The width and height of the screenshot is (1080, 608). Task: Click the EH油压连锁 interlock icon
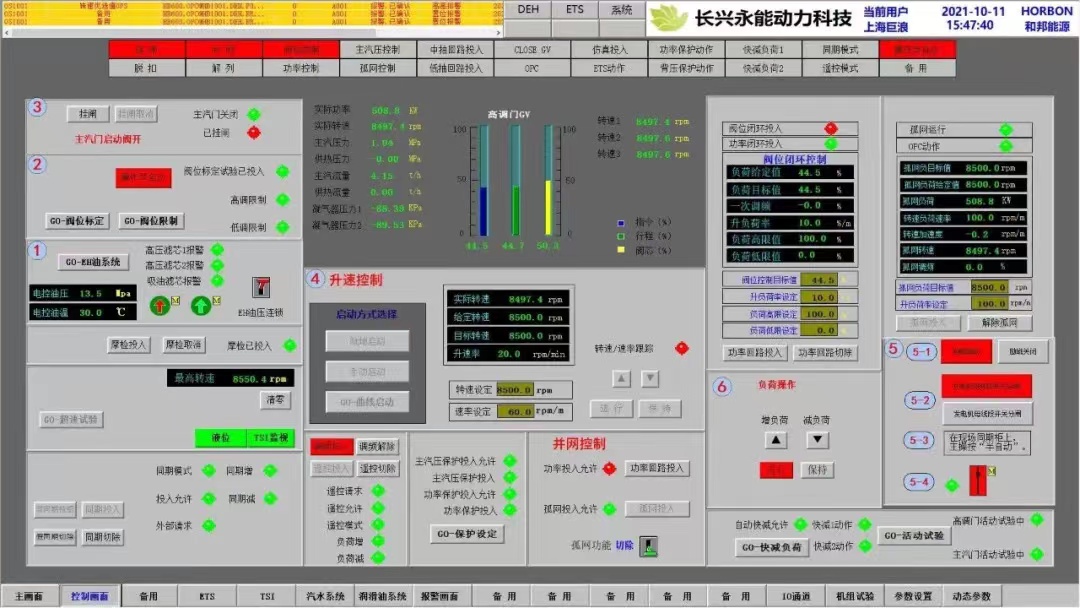260,287
